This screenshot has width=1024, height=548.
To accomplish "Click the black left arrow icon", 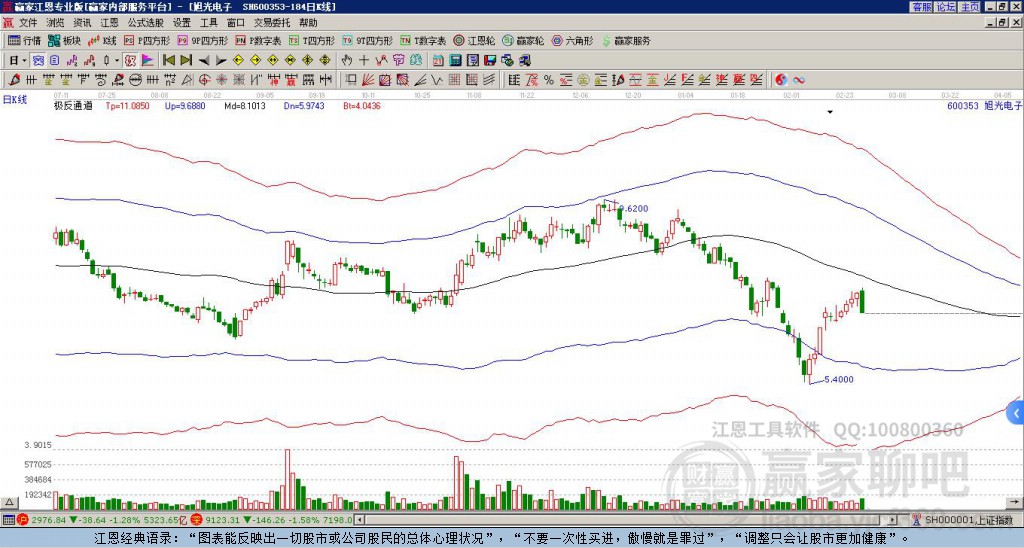I will click(204, 61).
